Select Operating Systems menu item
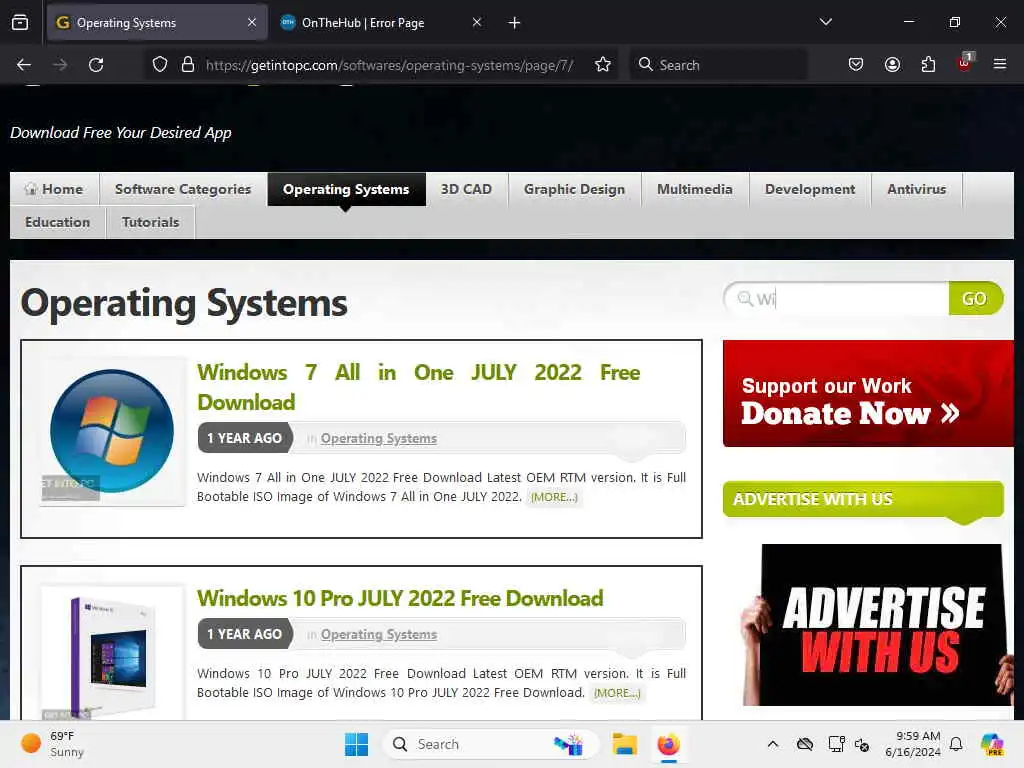This screenshot has width=1024, height=768. pos(346,189)
